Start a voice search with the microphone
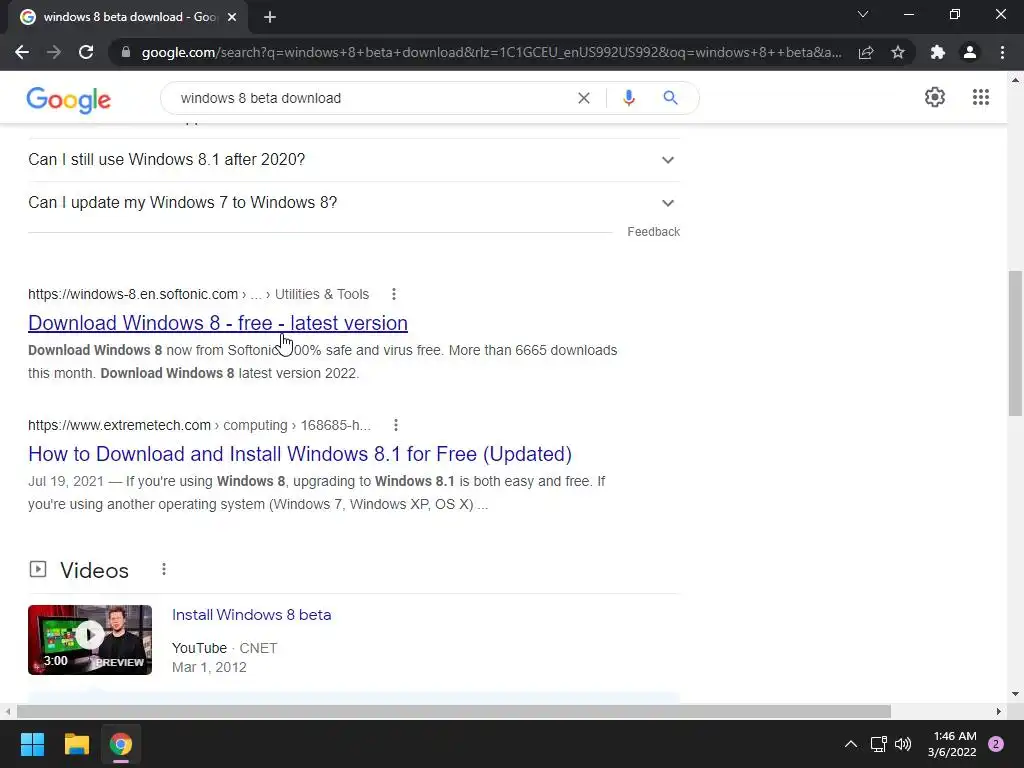1024x768 pixels. click(x=629, y=98)
